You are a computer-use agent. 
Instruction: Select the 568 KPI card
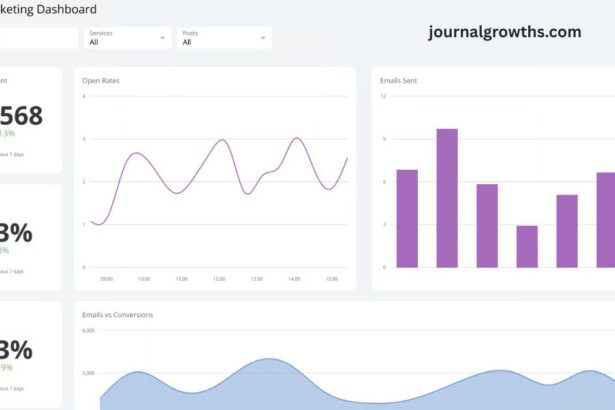tap(28, 118)
